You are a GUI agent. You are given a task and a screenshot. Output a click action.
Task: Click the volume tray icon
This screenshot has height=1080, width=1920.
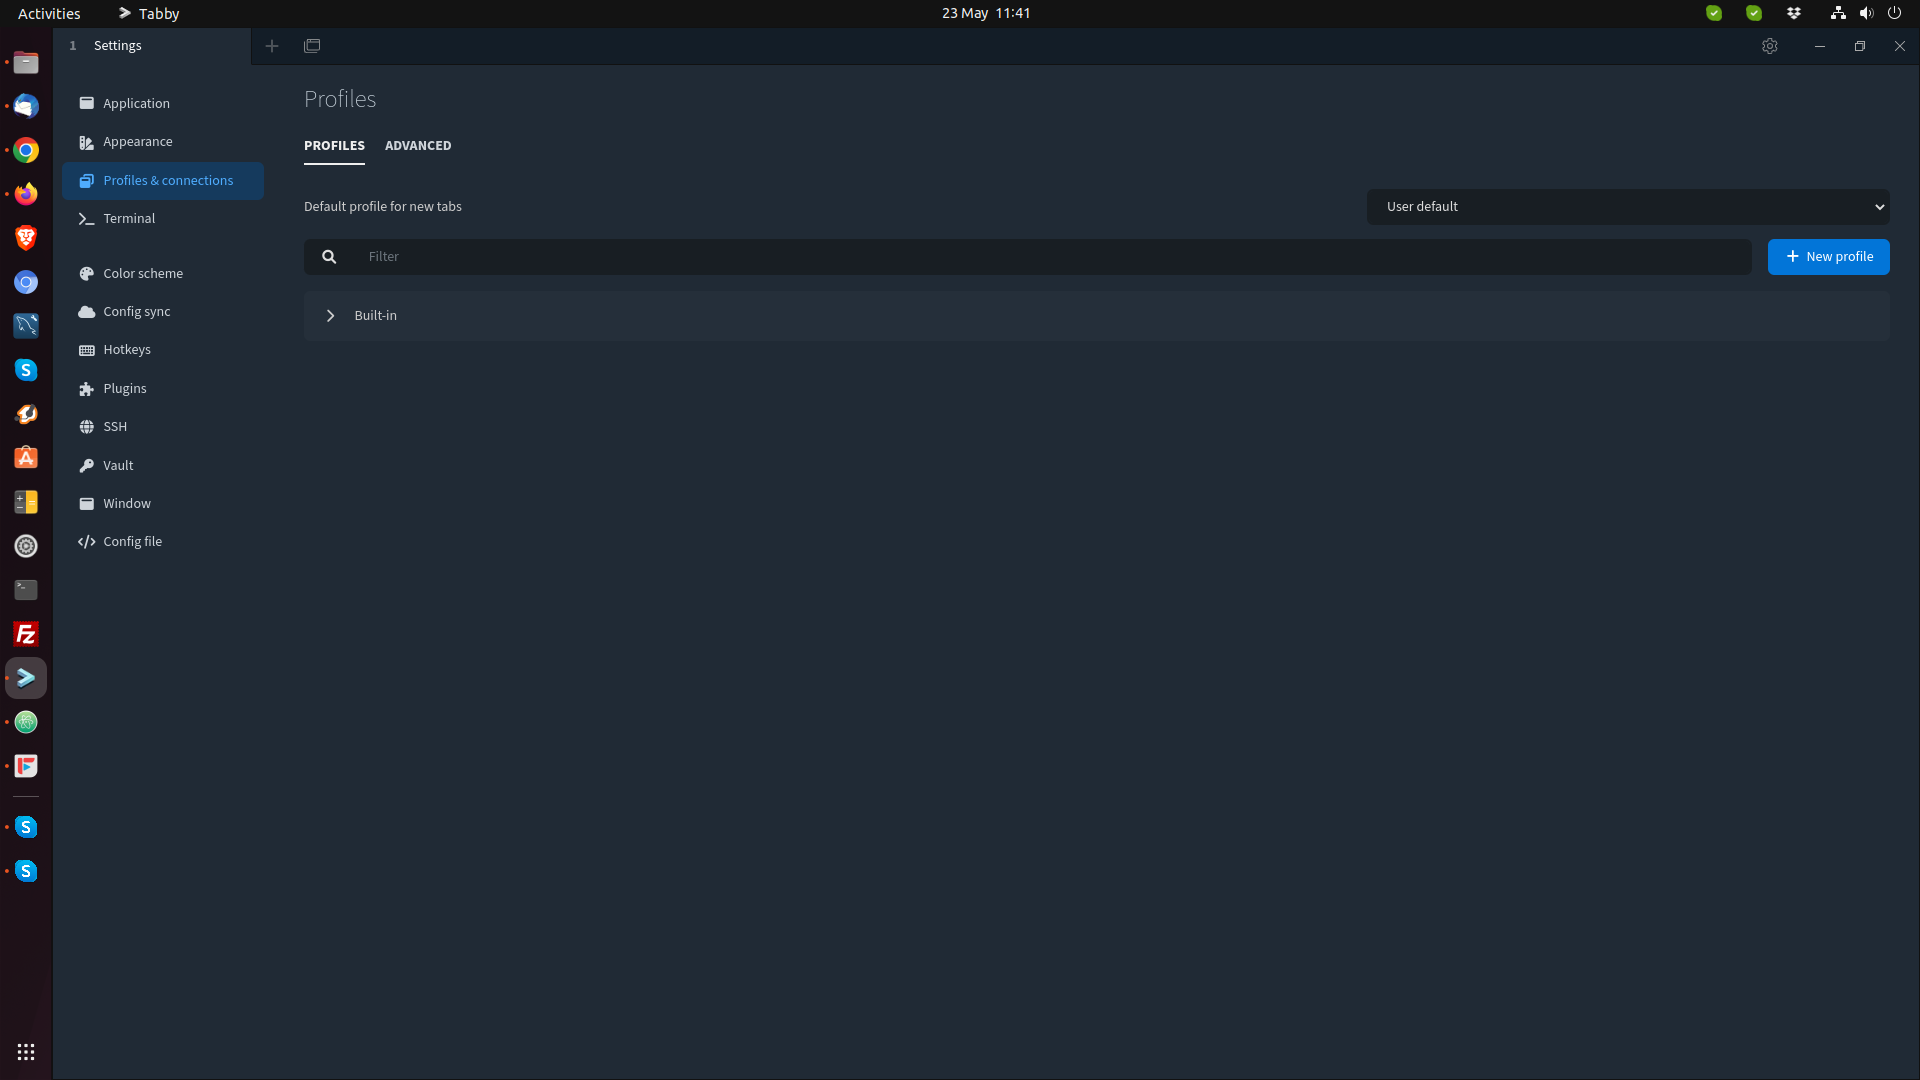click(x=1866, y=13)
